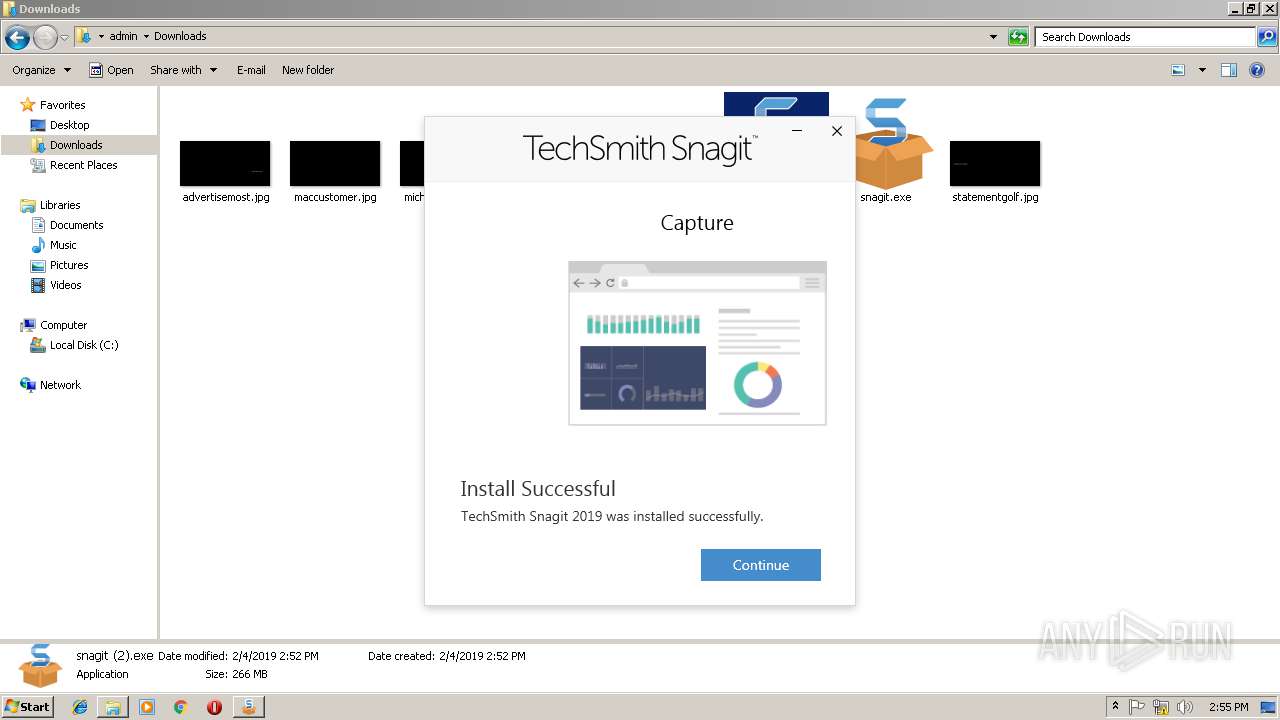The height and width of the screenshot is (720, 1280).
Task: Go back using the Explorer Back arrow
Action: 17,38
